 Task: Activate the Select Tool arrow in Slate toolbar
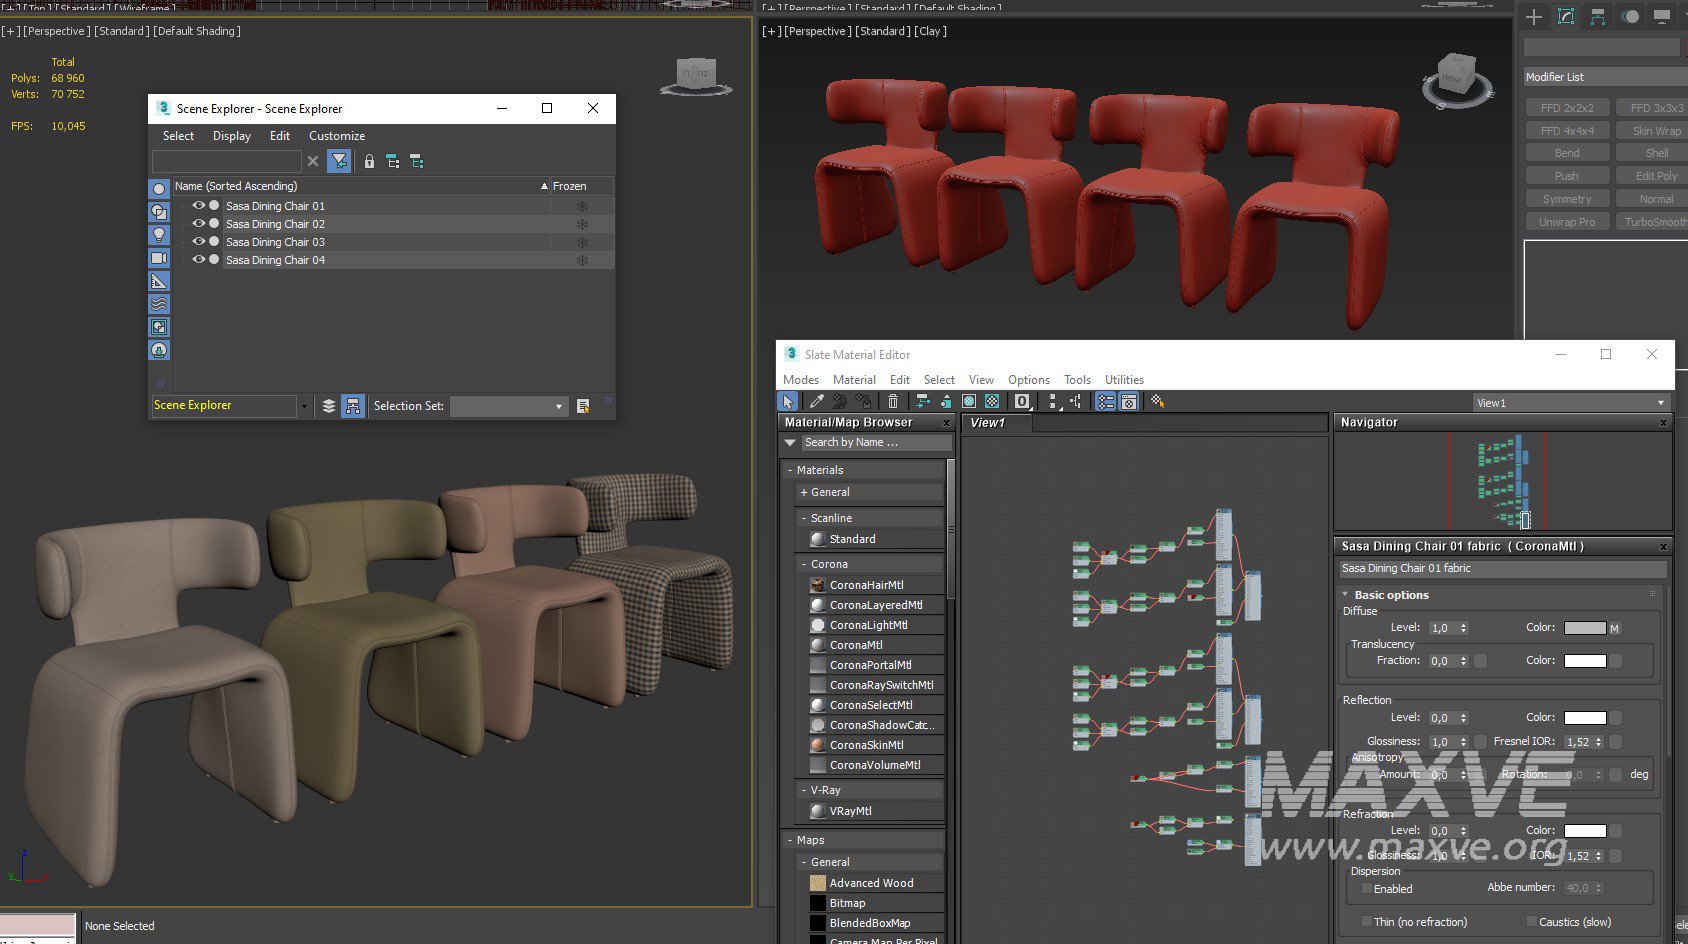(788, 401)
